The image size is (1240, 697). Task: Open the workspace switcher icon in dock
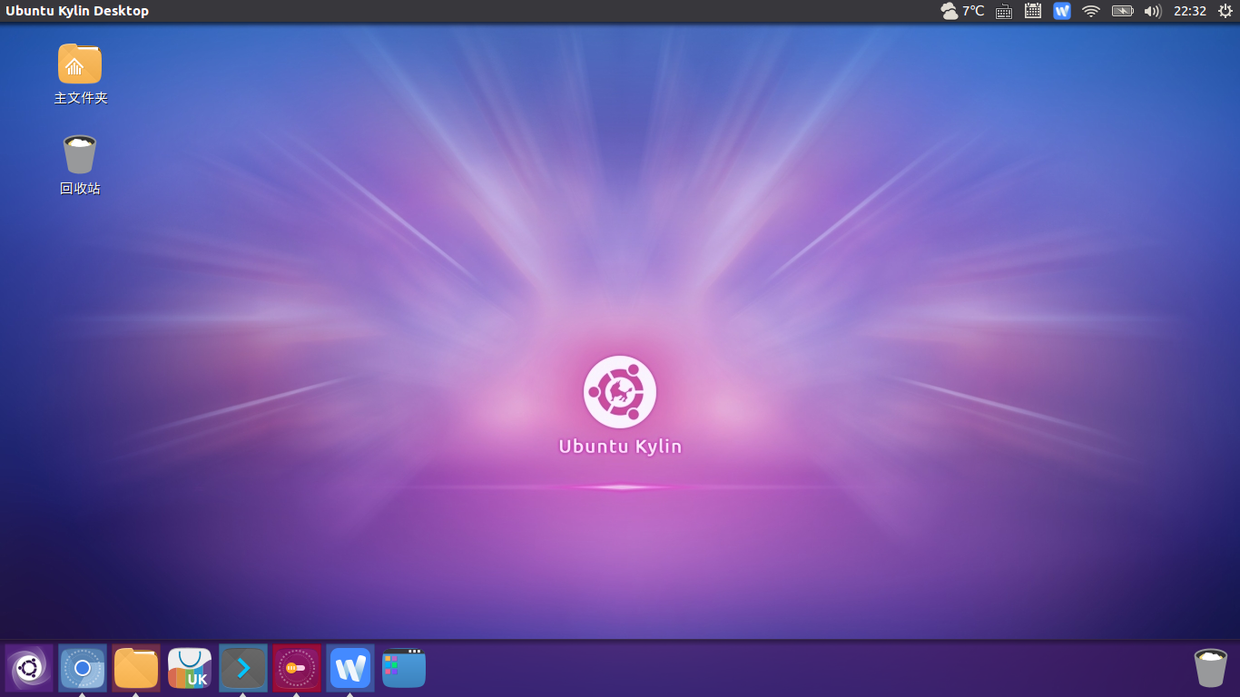404,668
